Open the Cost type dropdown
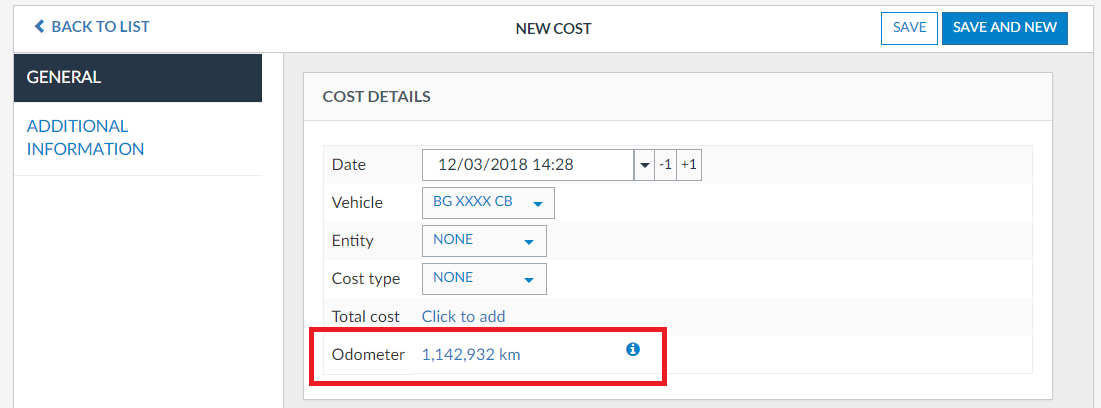This screenshot has width=1101, height=408. tap(484, 279)
